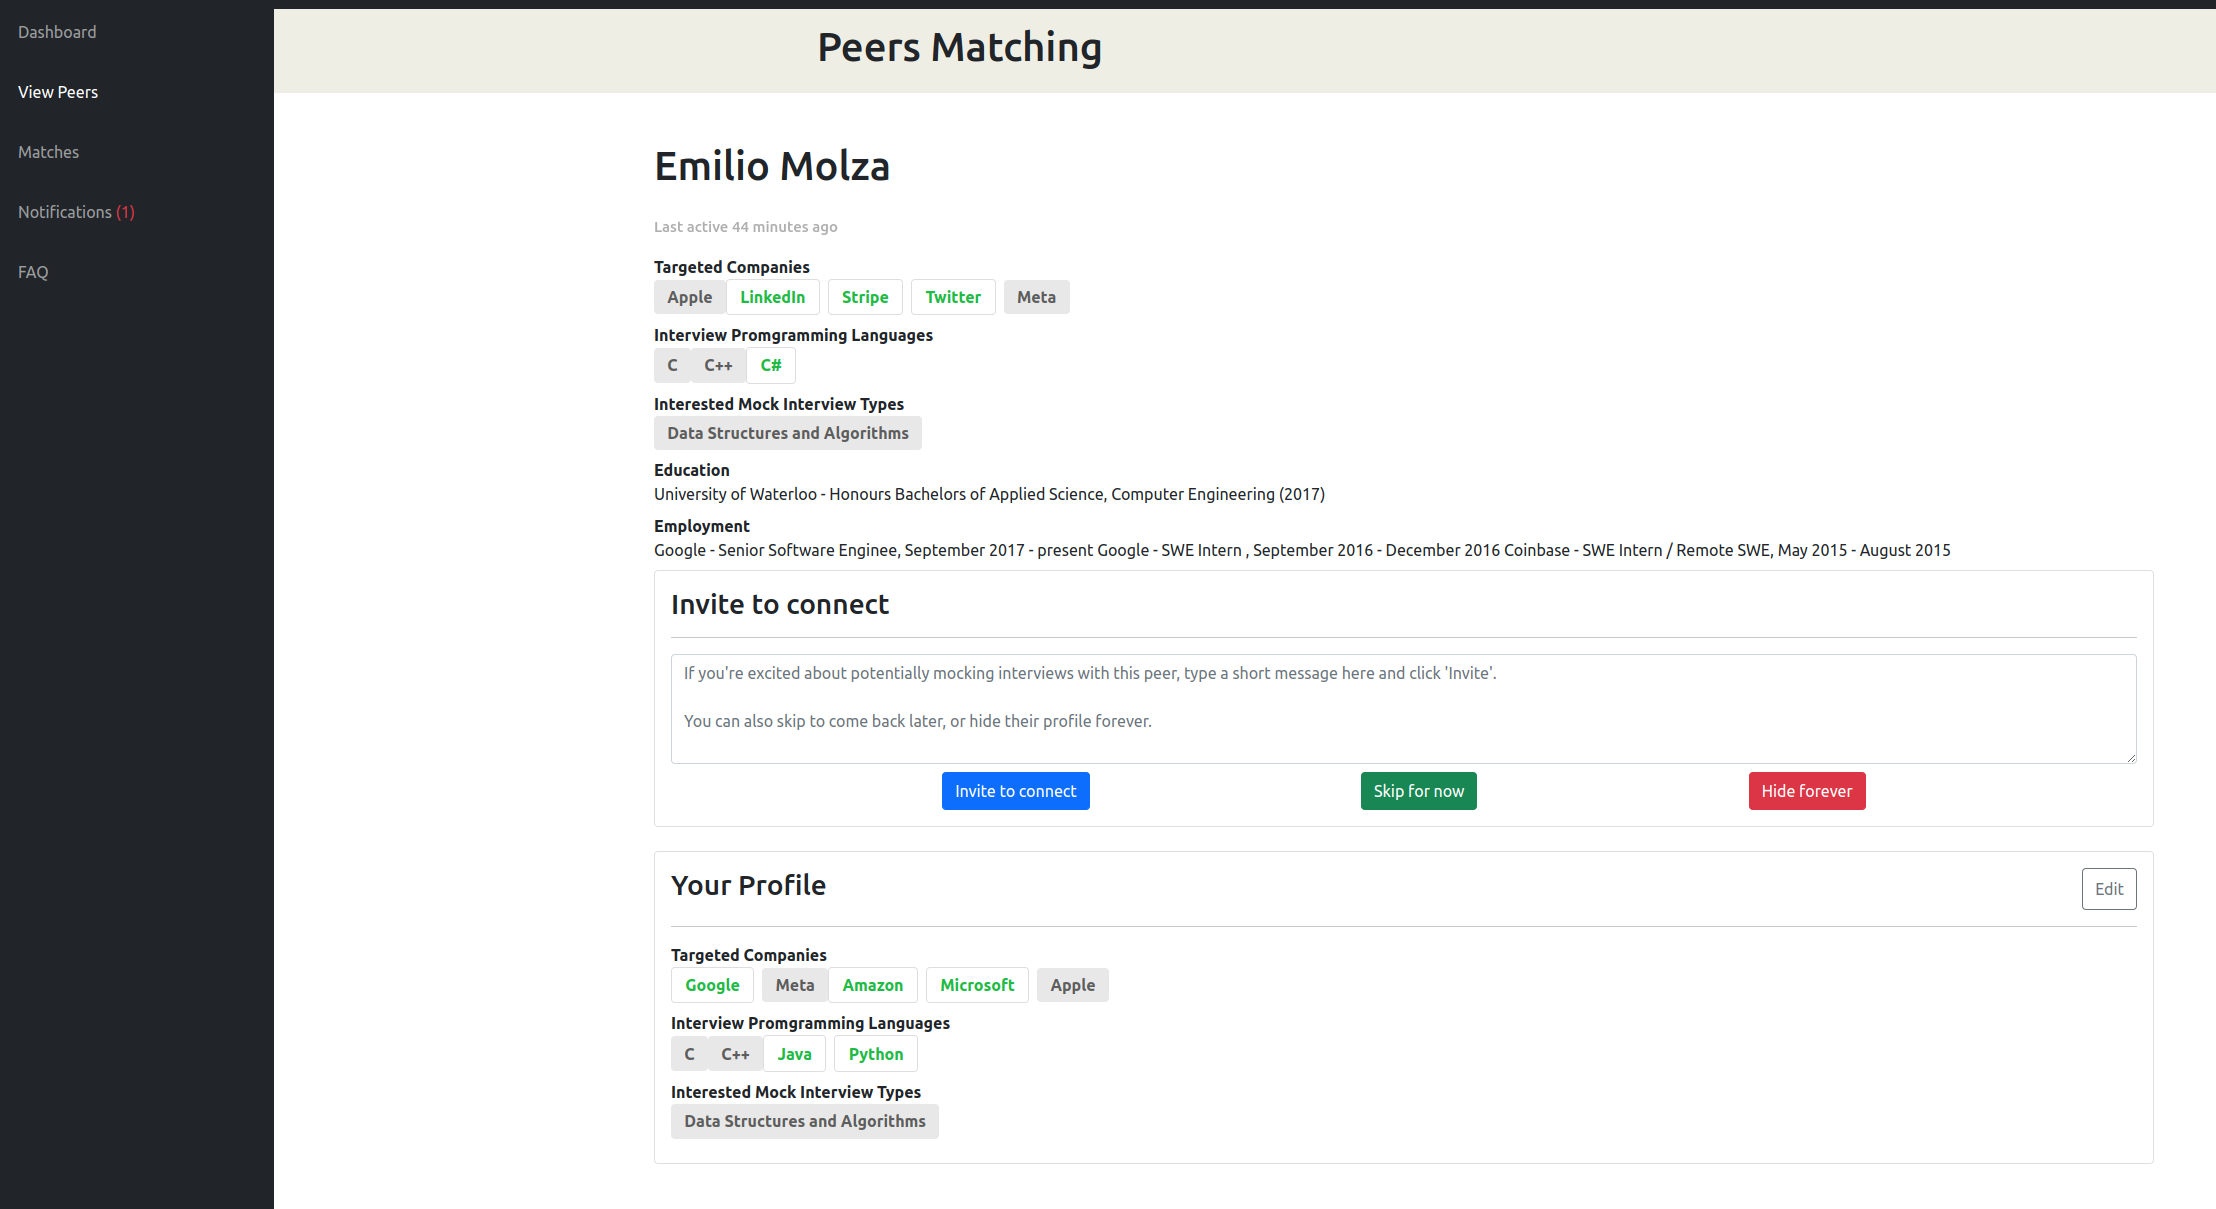Click the C# language tag
The image size is (2216, 1209).
tap(771, 365)
